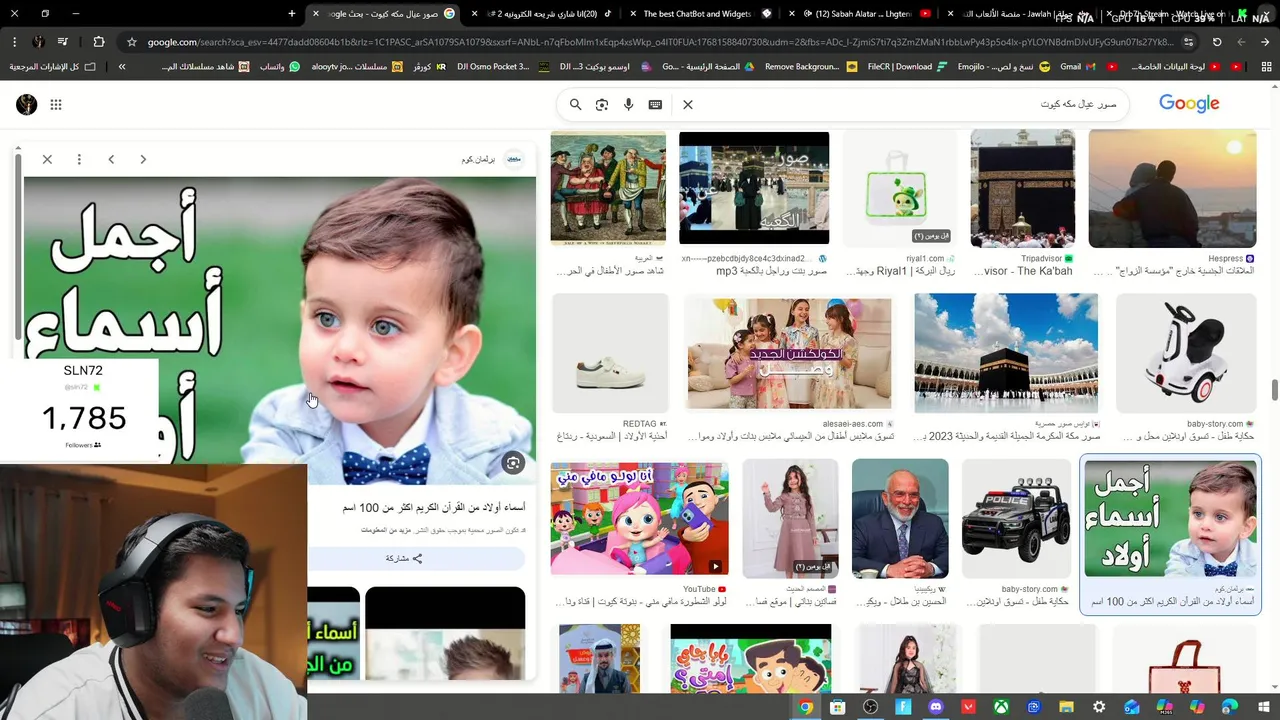The image size is (1280, 720).
Task: Expand the bookmarks overflow chevron
Action: tap(122, 66)
